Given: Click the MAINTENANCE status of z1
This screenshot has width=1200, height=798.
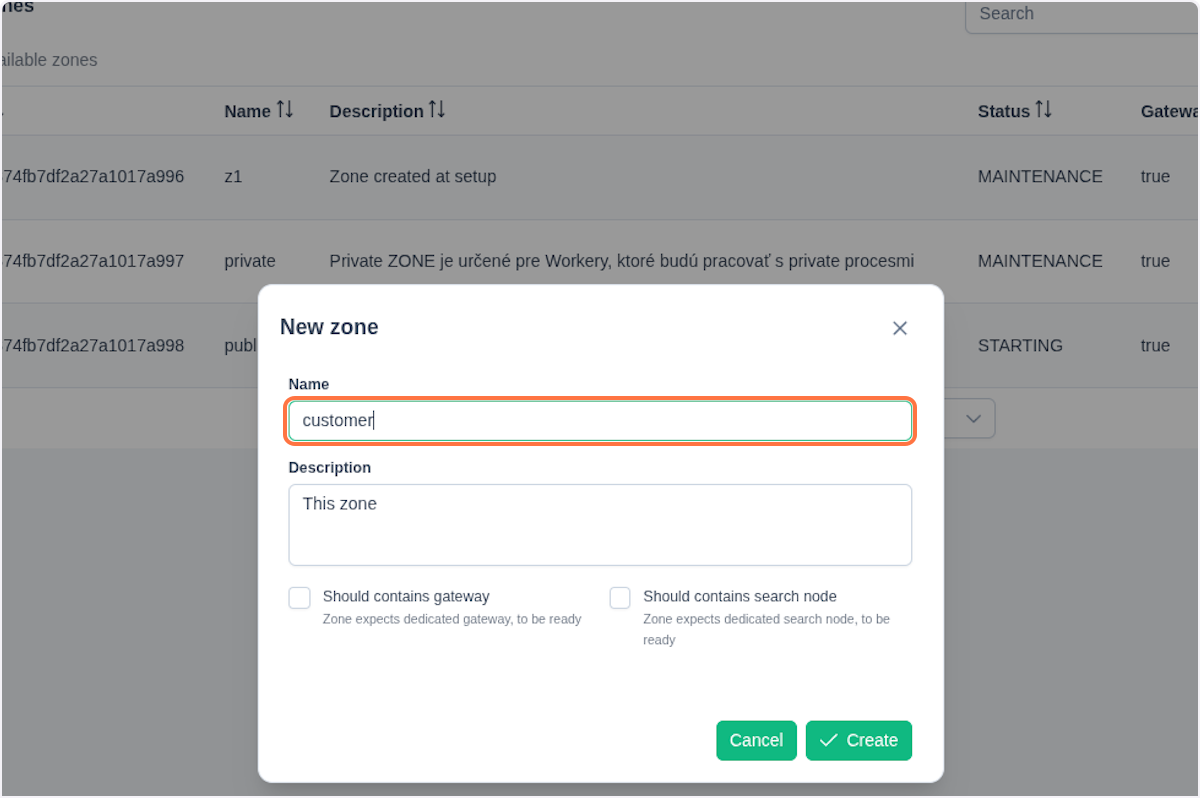Looking at the screenshot, I should (x=1039, y=177).
